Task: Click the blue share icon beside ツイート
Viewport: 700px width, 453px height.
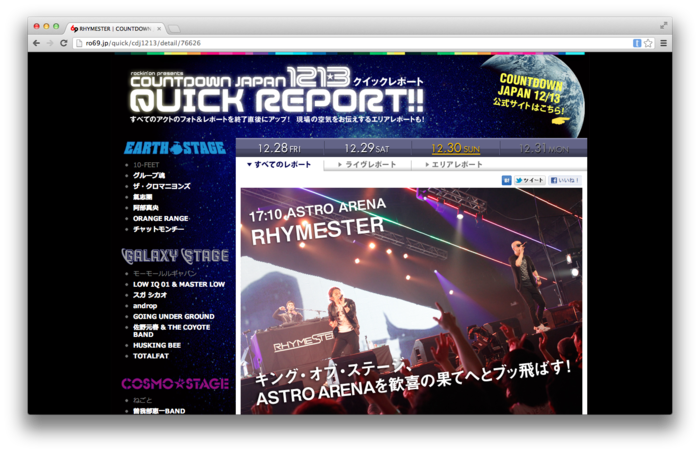Action: (x=507, y=180)
